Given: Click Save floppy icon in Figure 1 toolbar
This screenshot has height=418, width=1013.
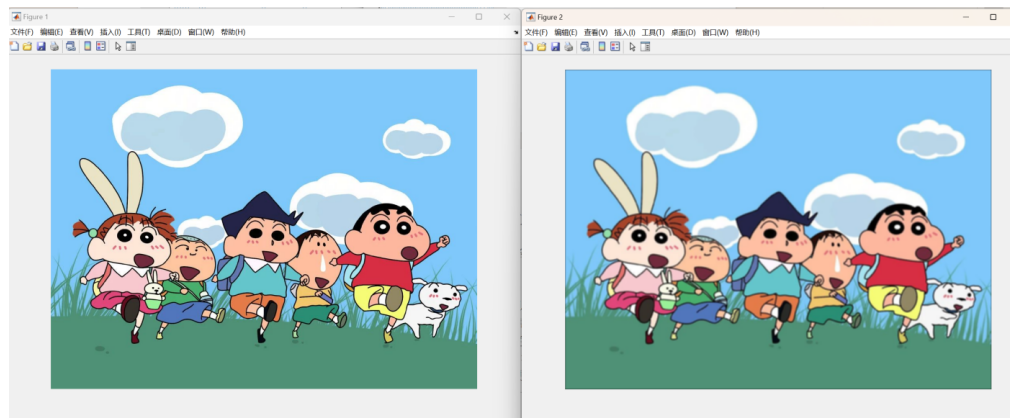Looking at the screenshot, I should tap(41, 47).
